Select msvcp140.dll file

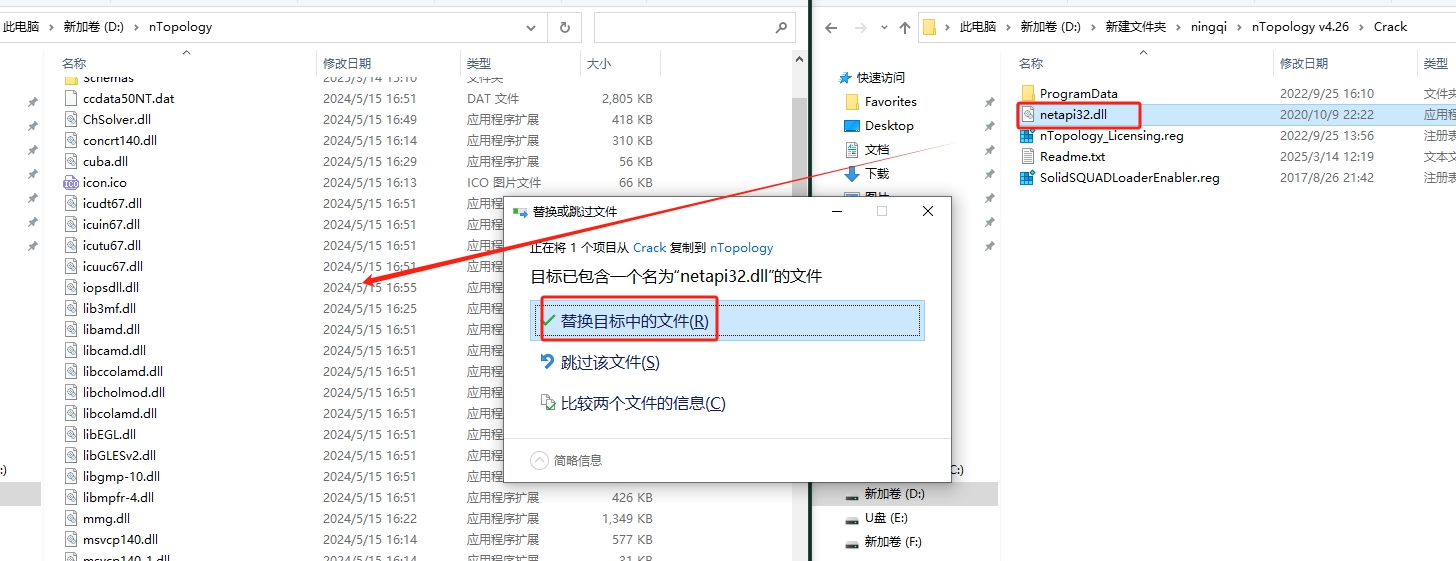pyautogui.click(x=120, y=539)
